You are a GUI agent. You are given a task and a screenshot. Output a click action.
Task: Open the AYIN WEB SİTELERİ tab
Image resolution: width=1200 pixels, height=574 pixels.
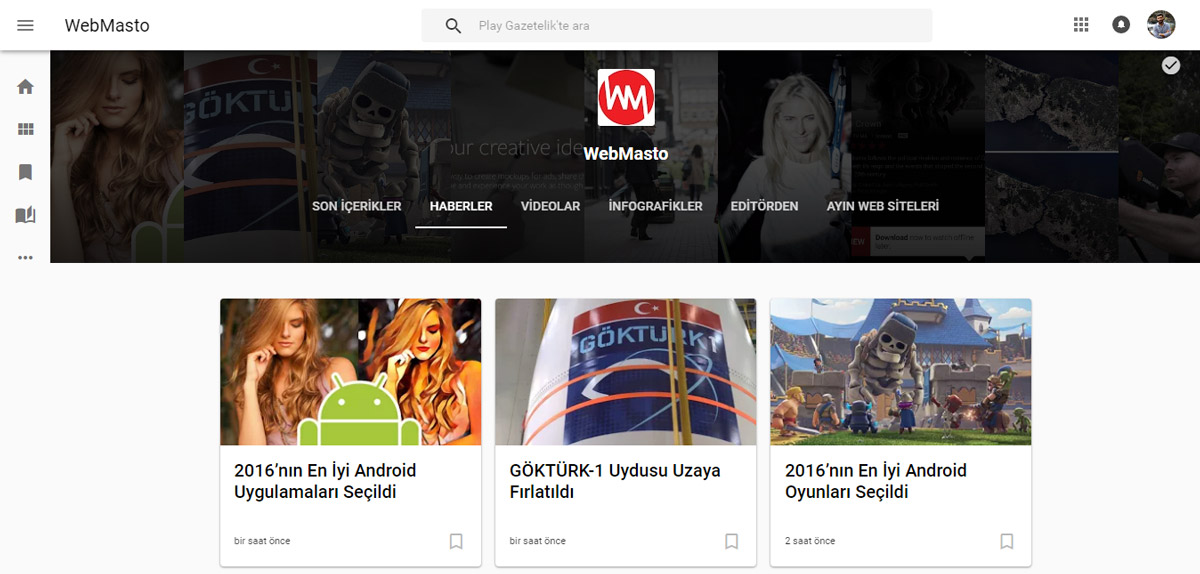(x=883, y=207)
